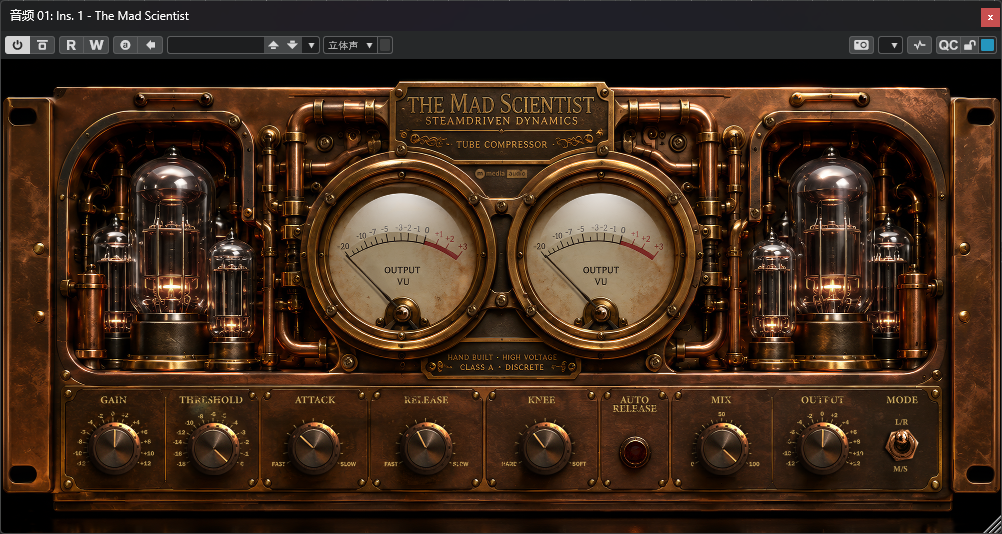Click the empty preset name field
This screenshot has height=534, width=1002.
[x=216, y=45]
